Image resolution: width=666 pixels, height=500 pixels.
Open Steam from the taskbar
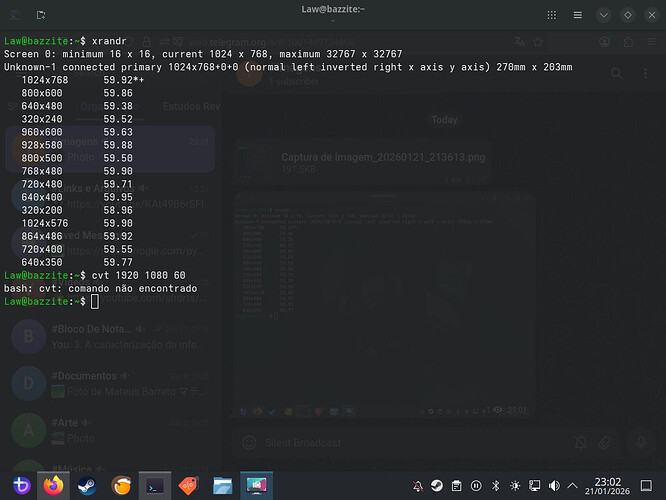click(87, 485)
